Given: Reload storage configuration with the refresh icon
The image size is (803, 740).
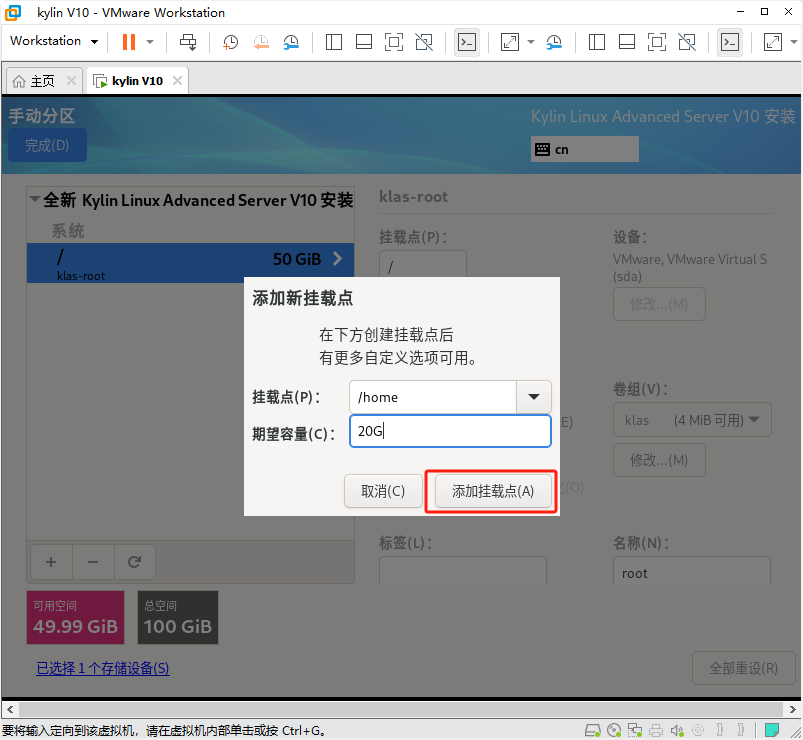Looking at the screenshot, I should pos(134,562).
